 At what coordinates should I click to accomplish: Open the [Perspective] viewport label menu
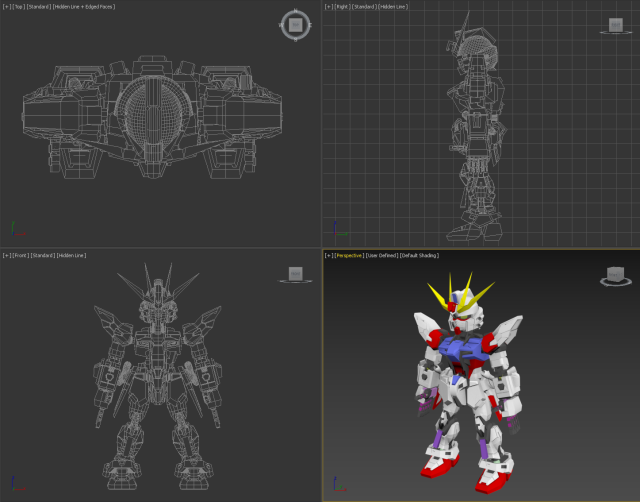[349, 255]
